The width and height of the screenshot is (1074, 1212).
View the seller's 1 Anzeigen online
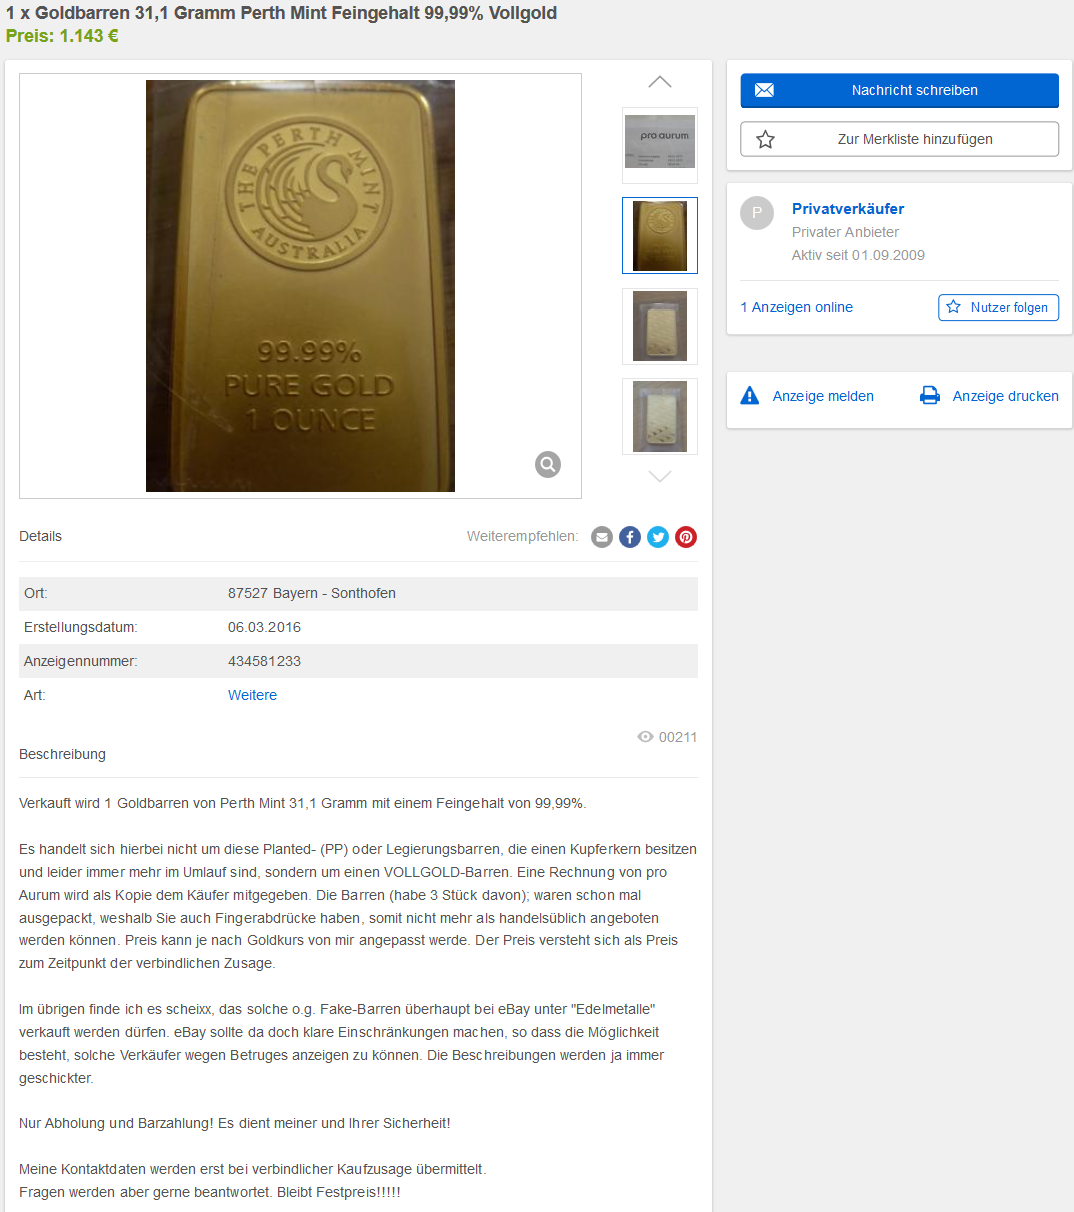click(x=797, y=307)
